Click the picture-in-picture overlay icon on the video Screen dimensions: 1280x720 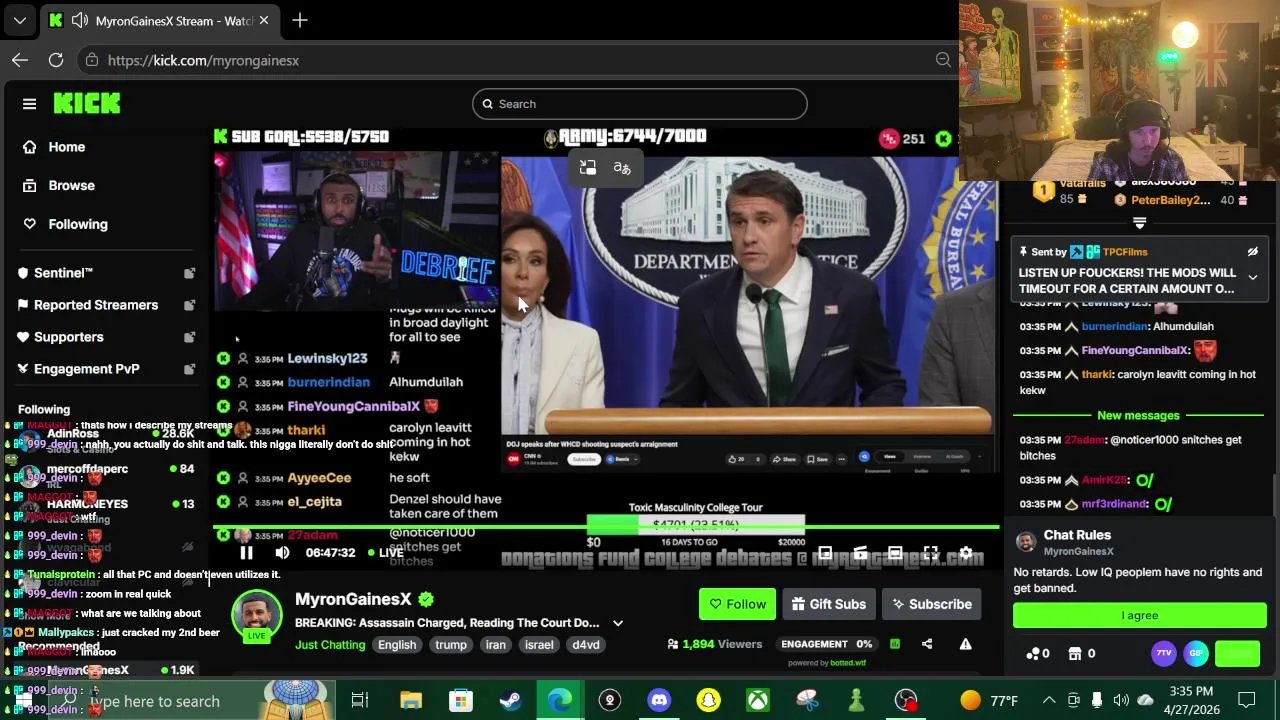pyautogui.click(x=588, y=168)
